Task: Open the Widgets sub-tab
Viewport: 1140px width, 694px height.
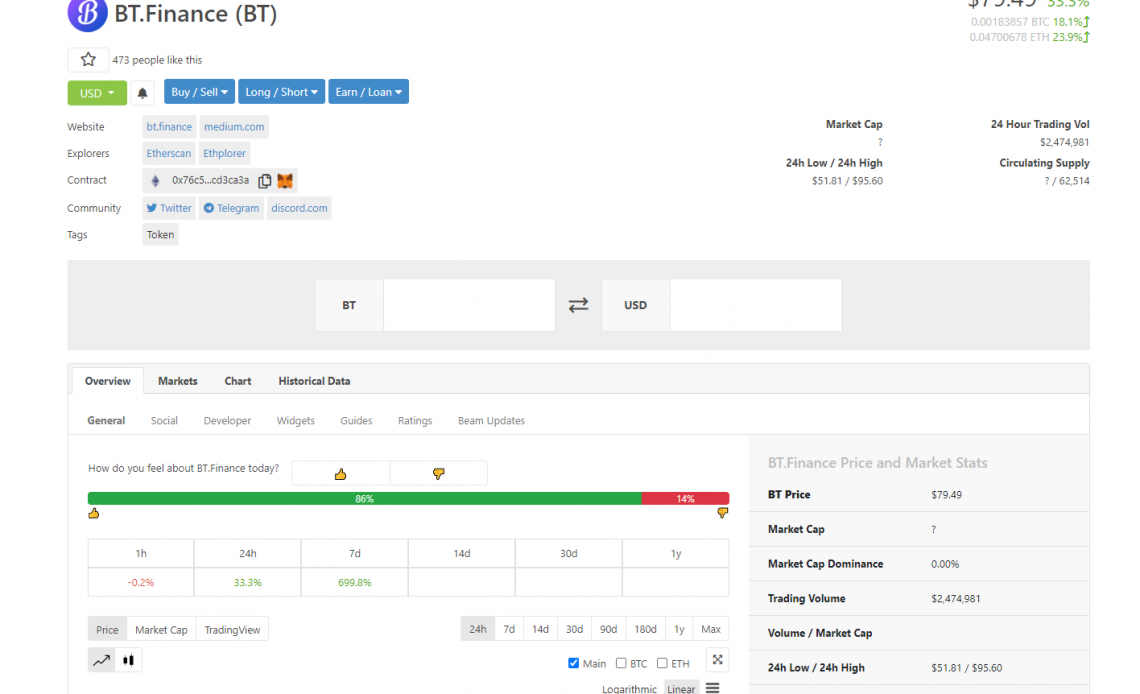Action: click(295, 421)
